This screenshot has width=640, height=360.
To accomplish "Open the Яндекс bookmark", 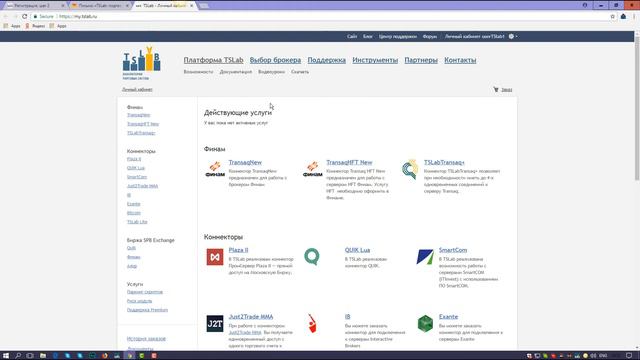I will (35, 26).
